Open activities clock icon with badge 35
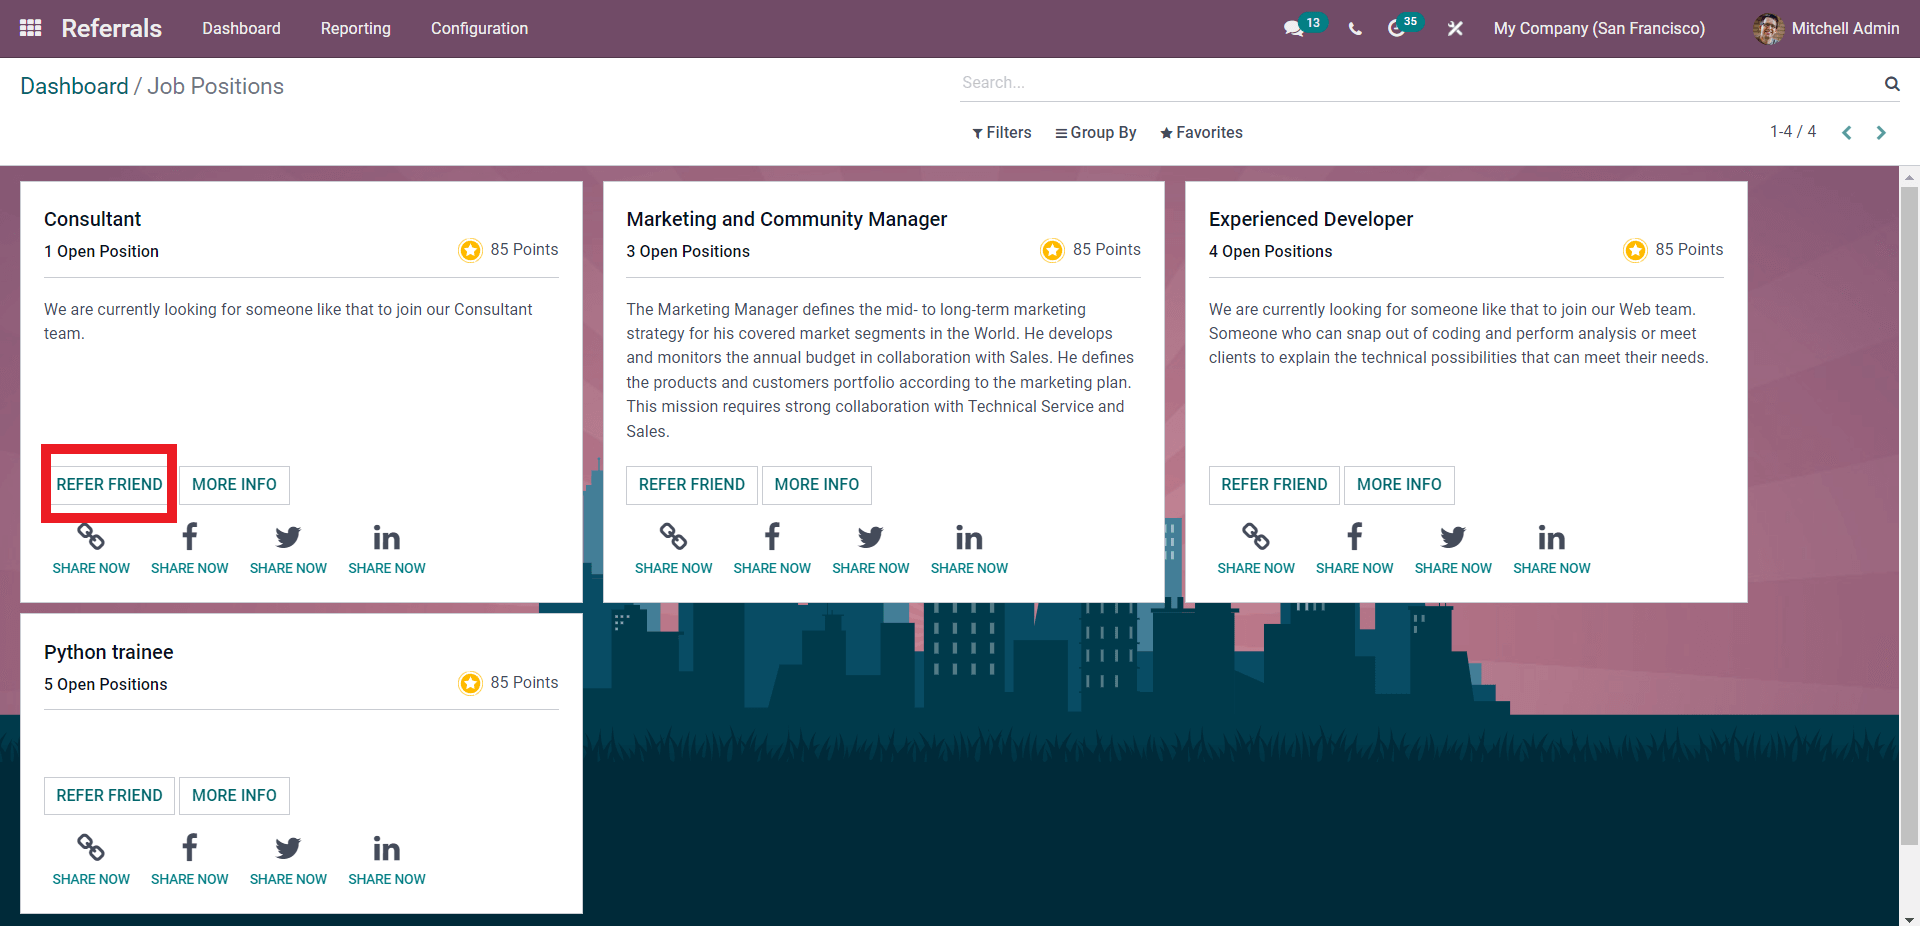 point(1396,29)
